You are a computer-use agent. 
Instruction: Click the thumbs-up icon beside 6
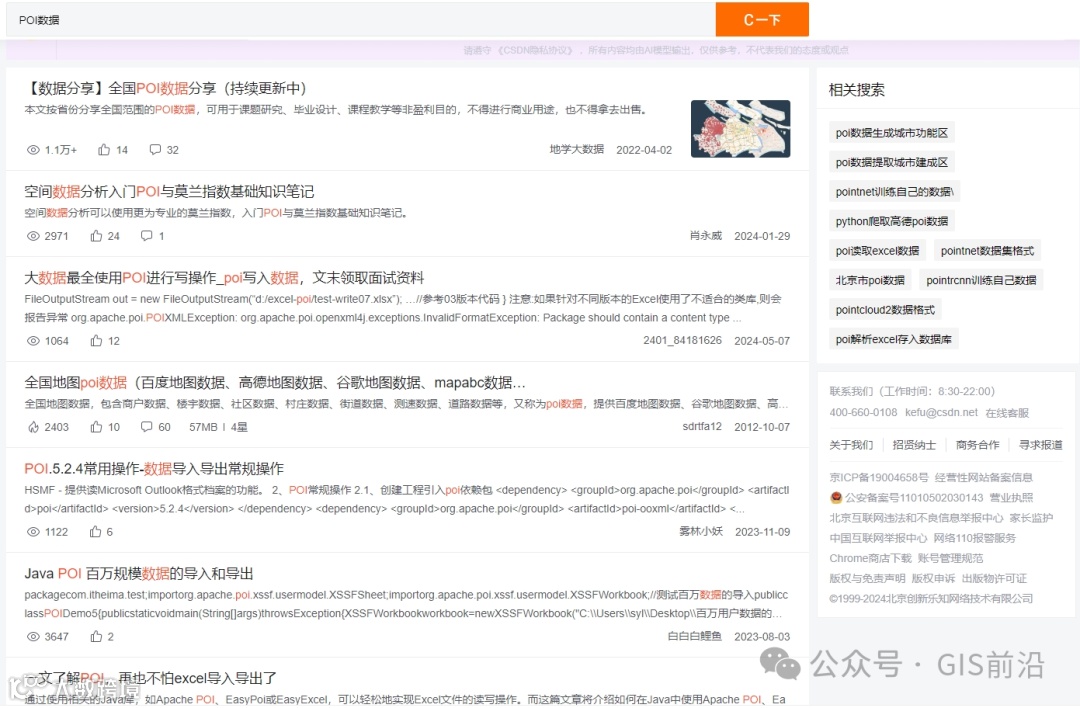(96, 532)
